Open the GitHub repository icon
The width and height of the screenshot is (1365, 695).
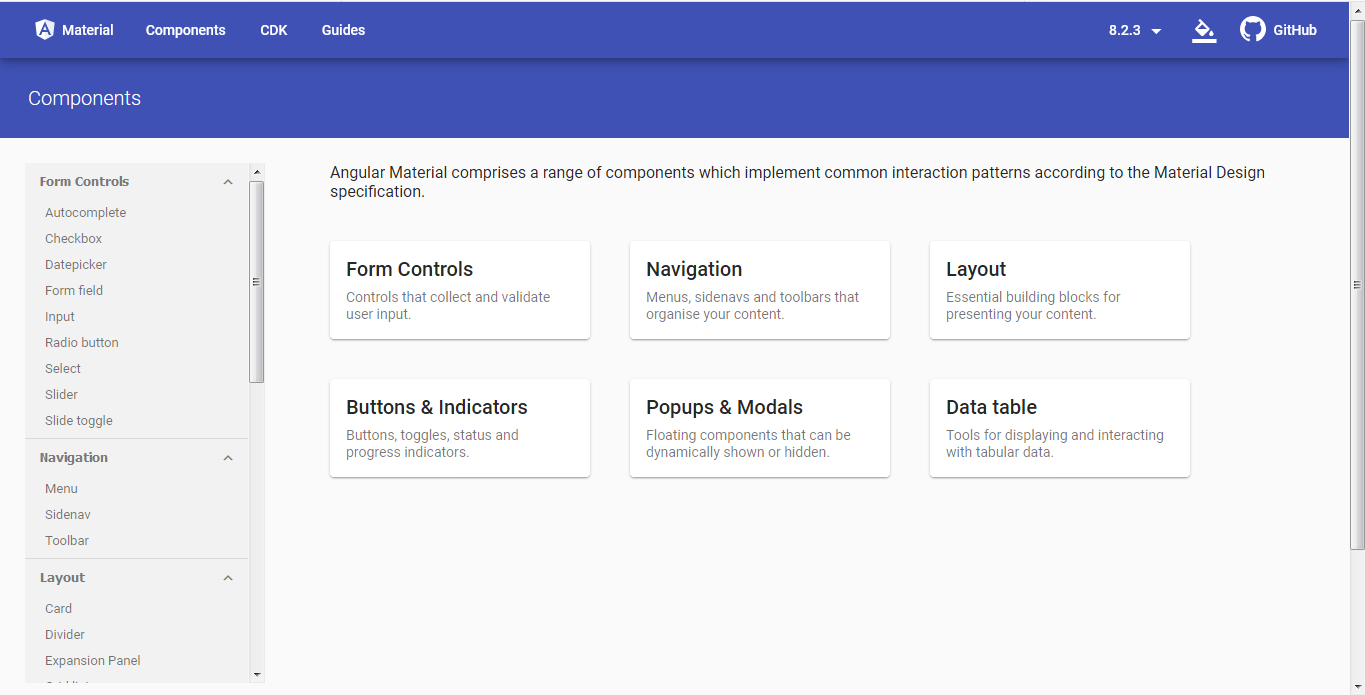(1252, 29)
